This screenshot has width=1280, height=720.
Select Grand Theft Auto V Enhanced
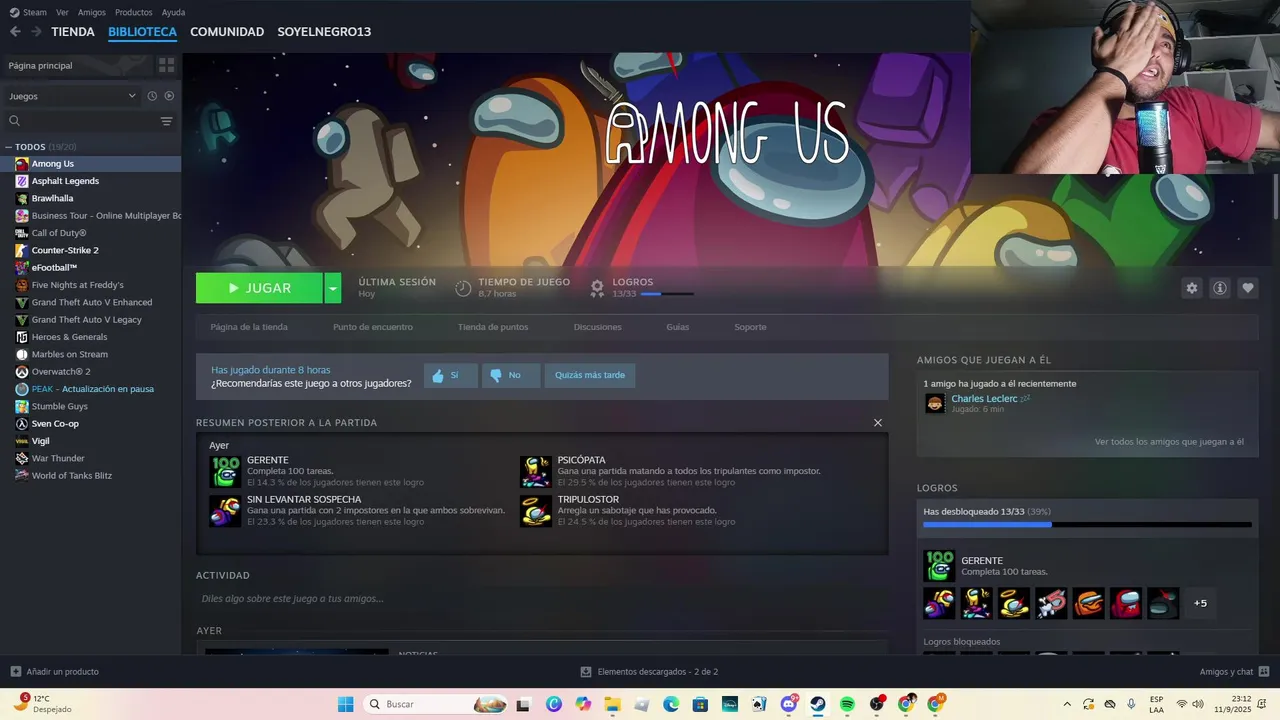click(90, 302)
